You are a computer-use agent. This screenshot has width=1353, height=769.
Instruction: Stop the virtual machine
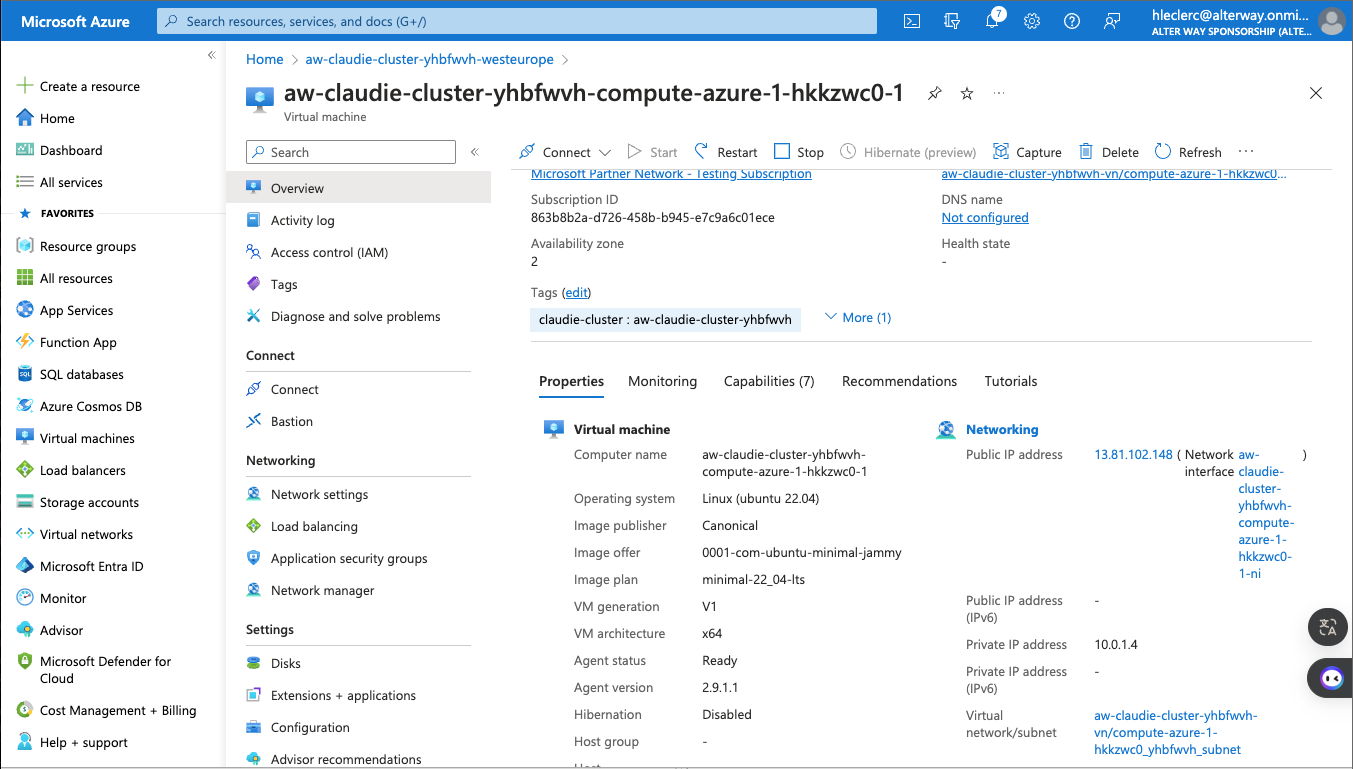(799, 152)
